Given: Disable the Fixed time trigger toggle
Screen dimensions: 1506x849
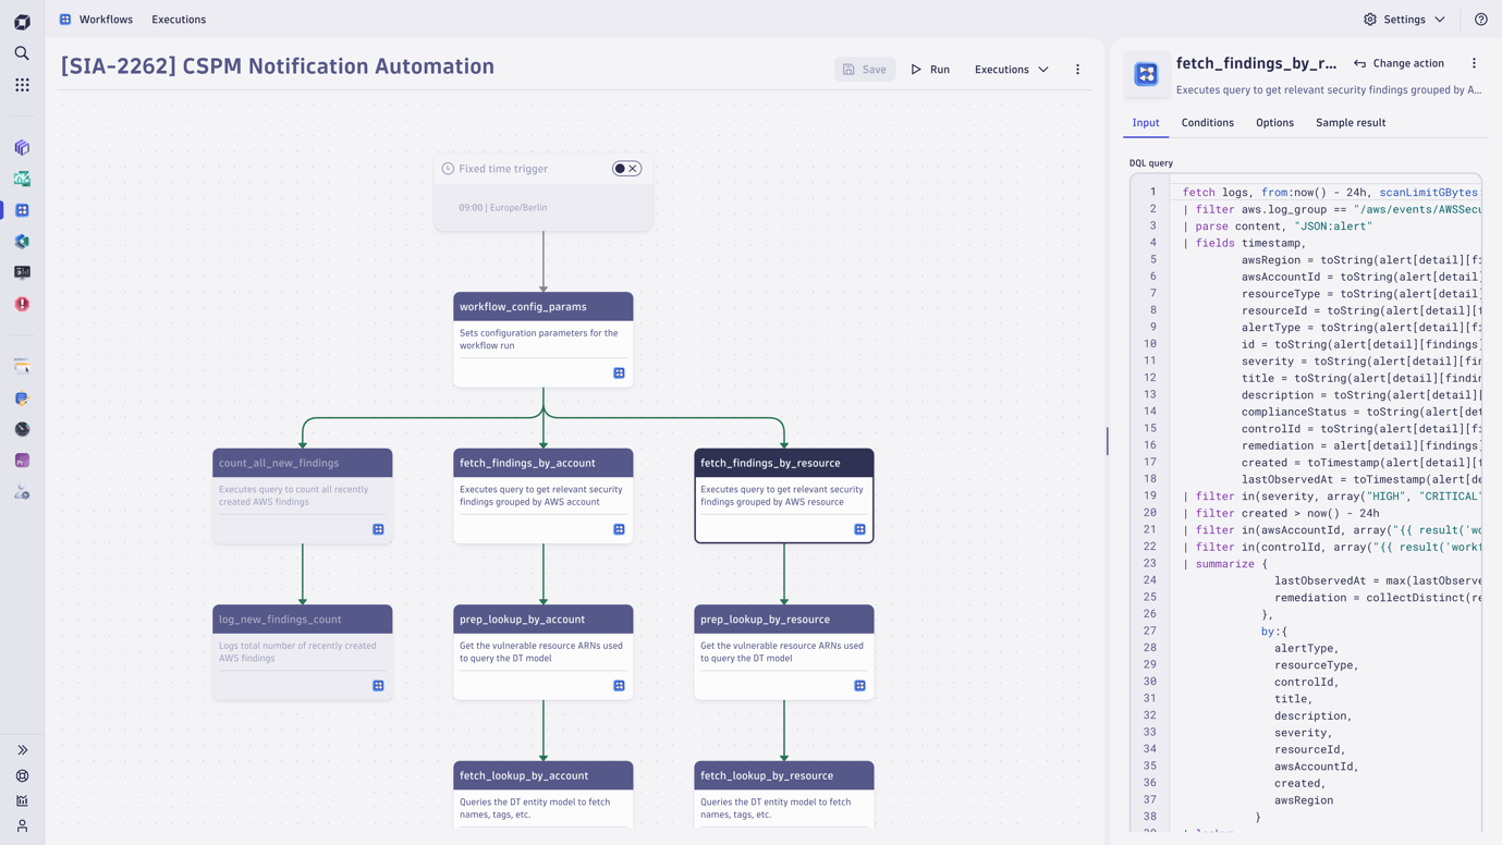Looking at the screenshot, I should coord(626,168).
